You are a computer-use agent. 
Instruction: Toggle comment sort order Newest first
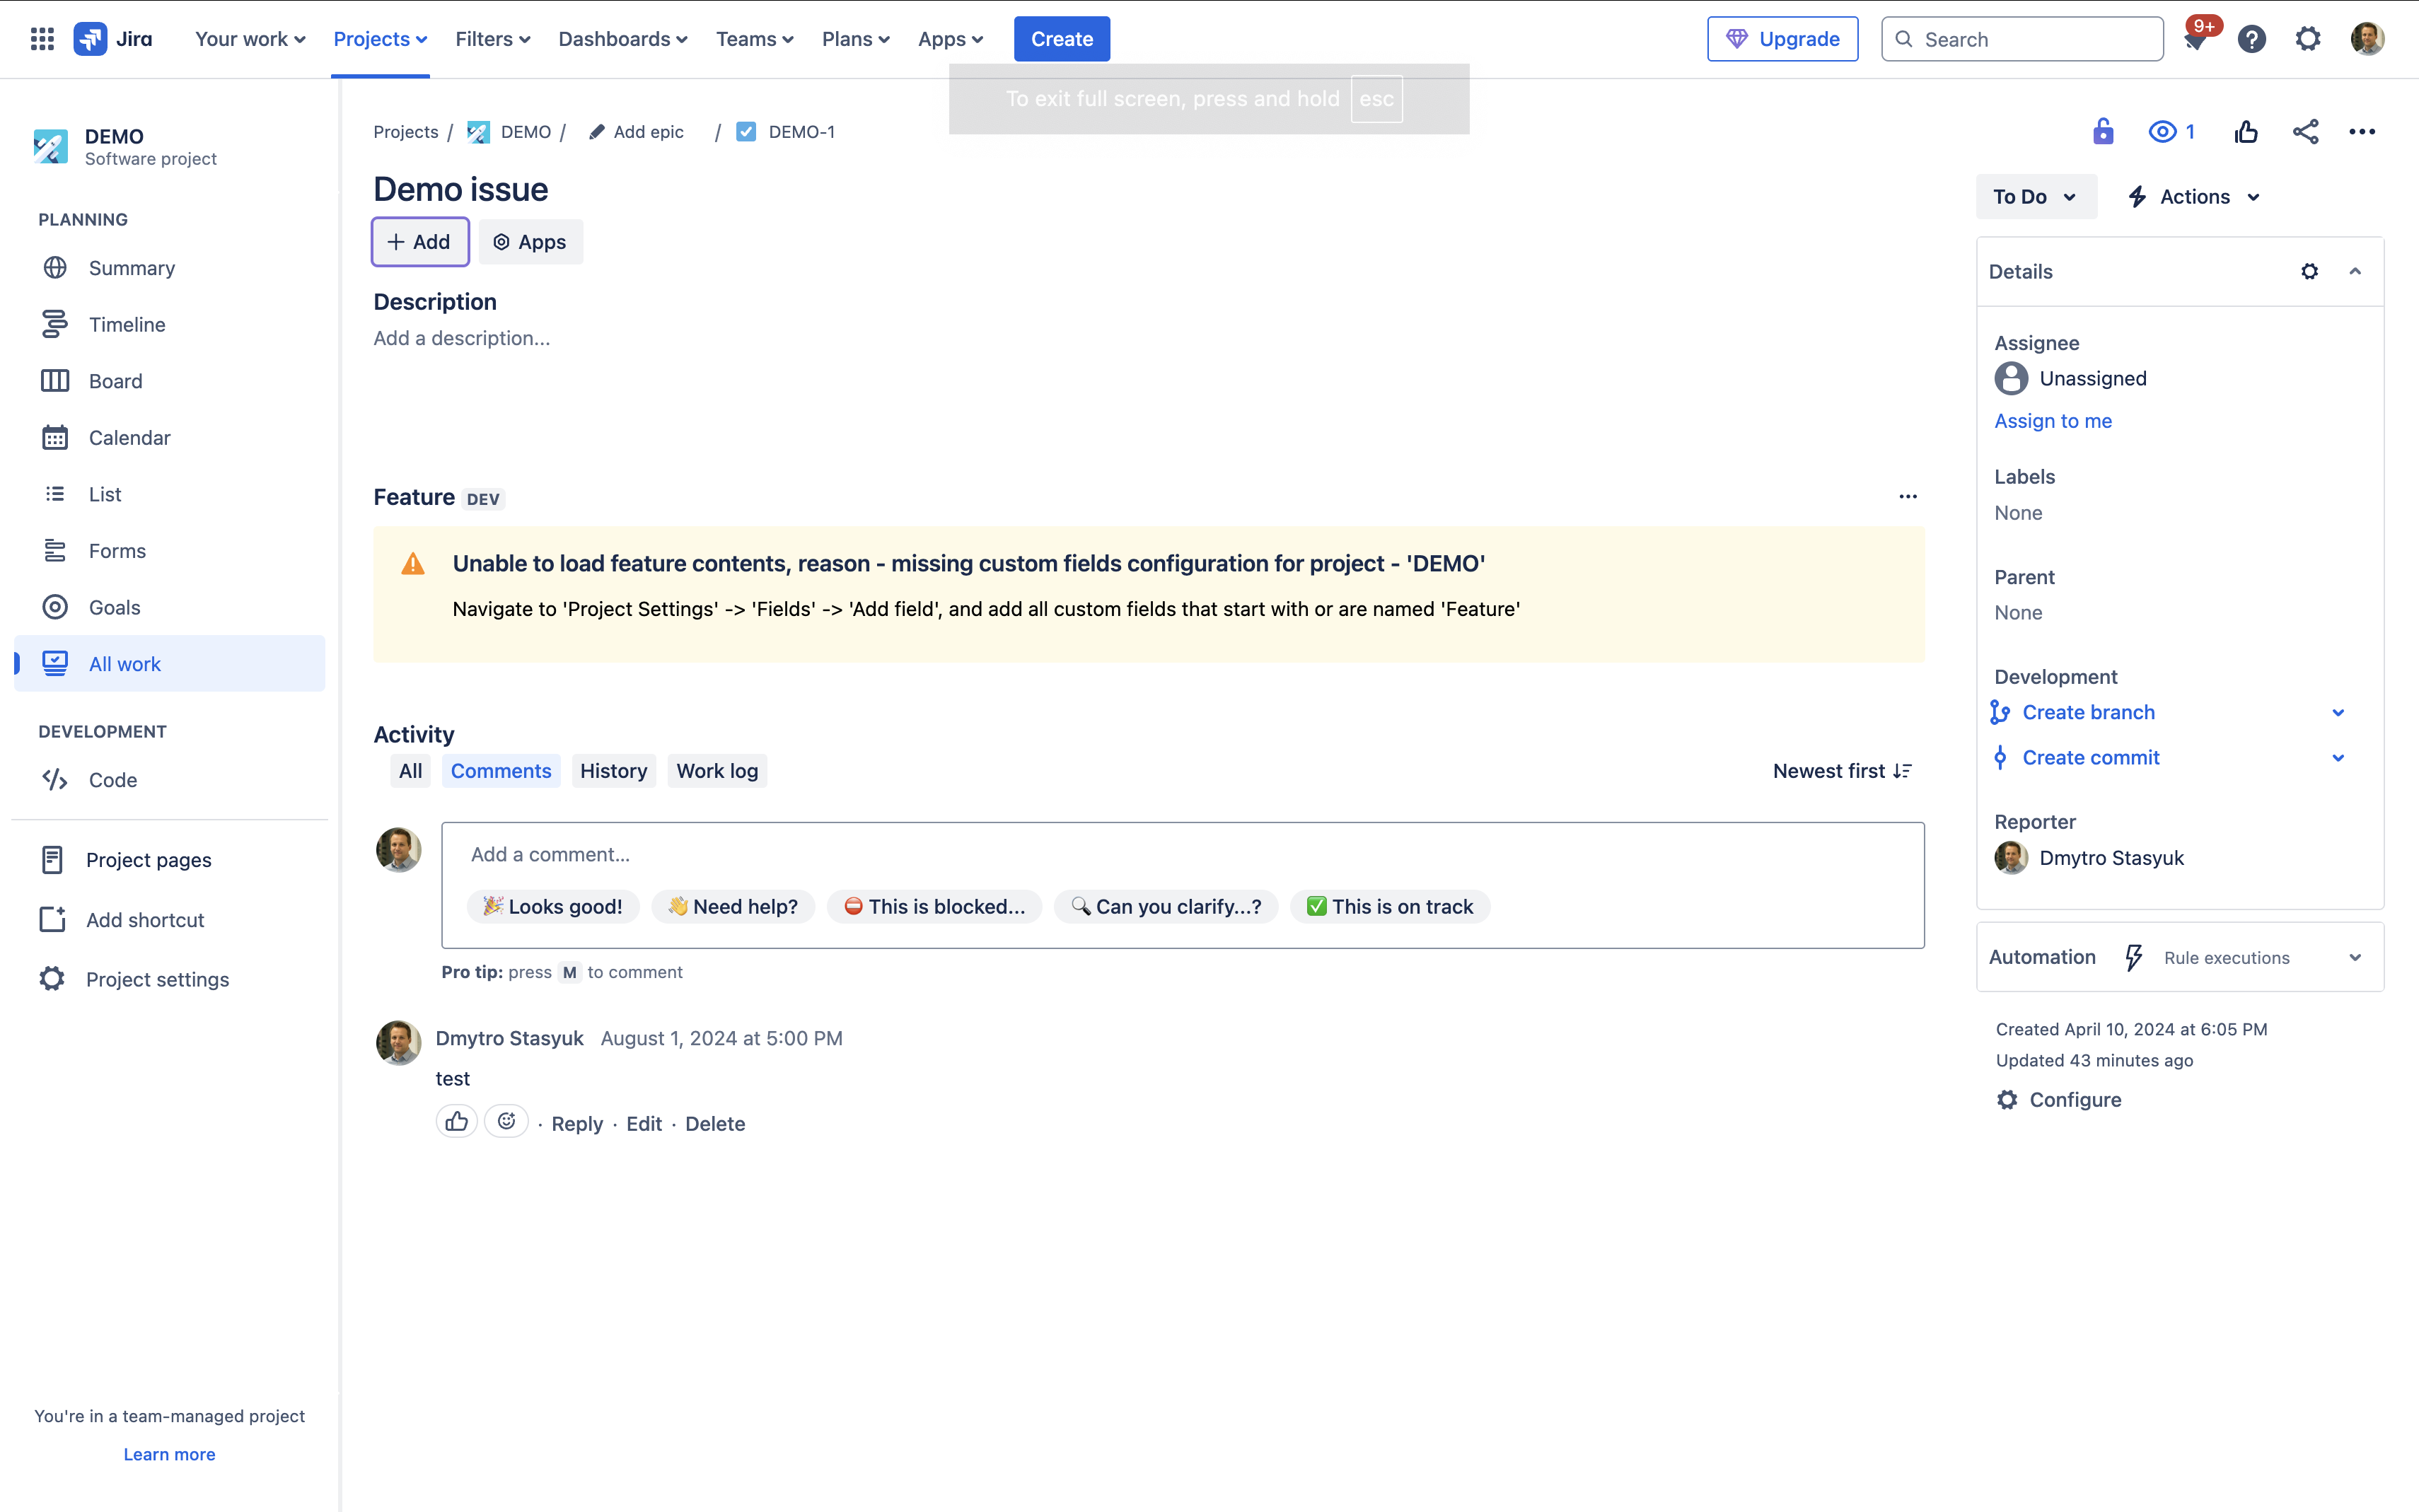coord(1842,771)
